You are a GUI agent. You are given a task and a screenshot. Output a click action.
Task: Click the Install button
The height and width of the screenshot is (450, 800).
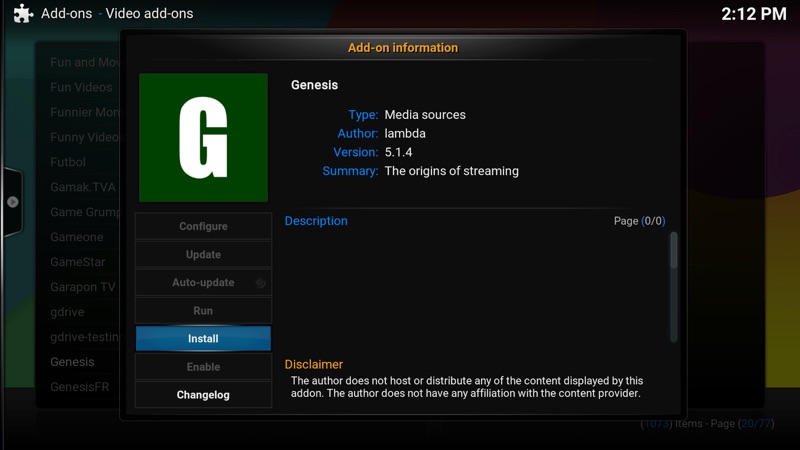[x=203, y=339]
